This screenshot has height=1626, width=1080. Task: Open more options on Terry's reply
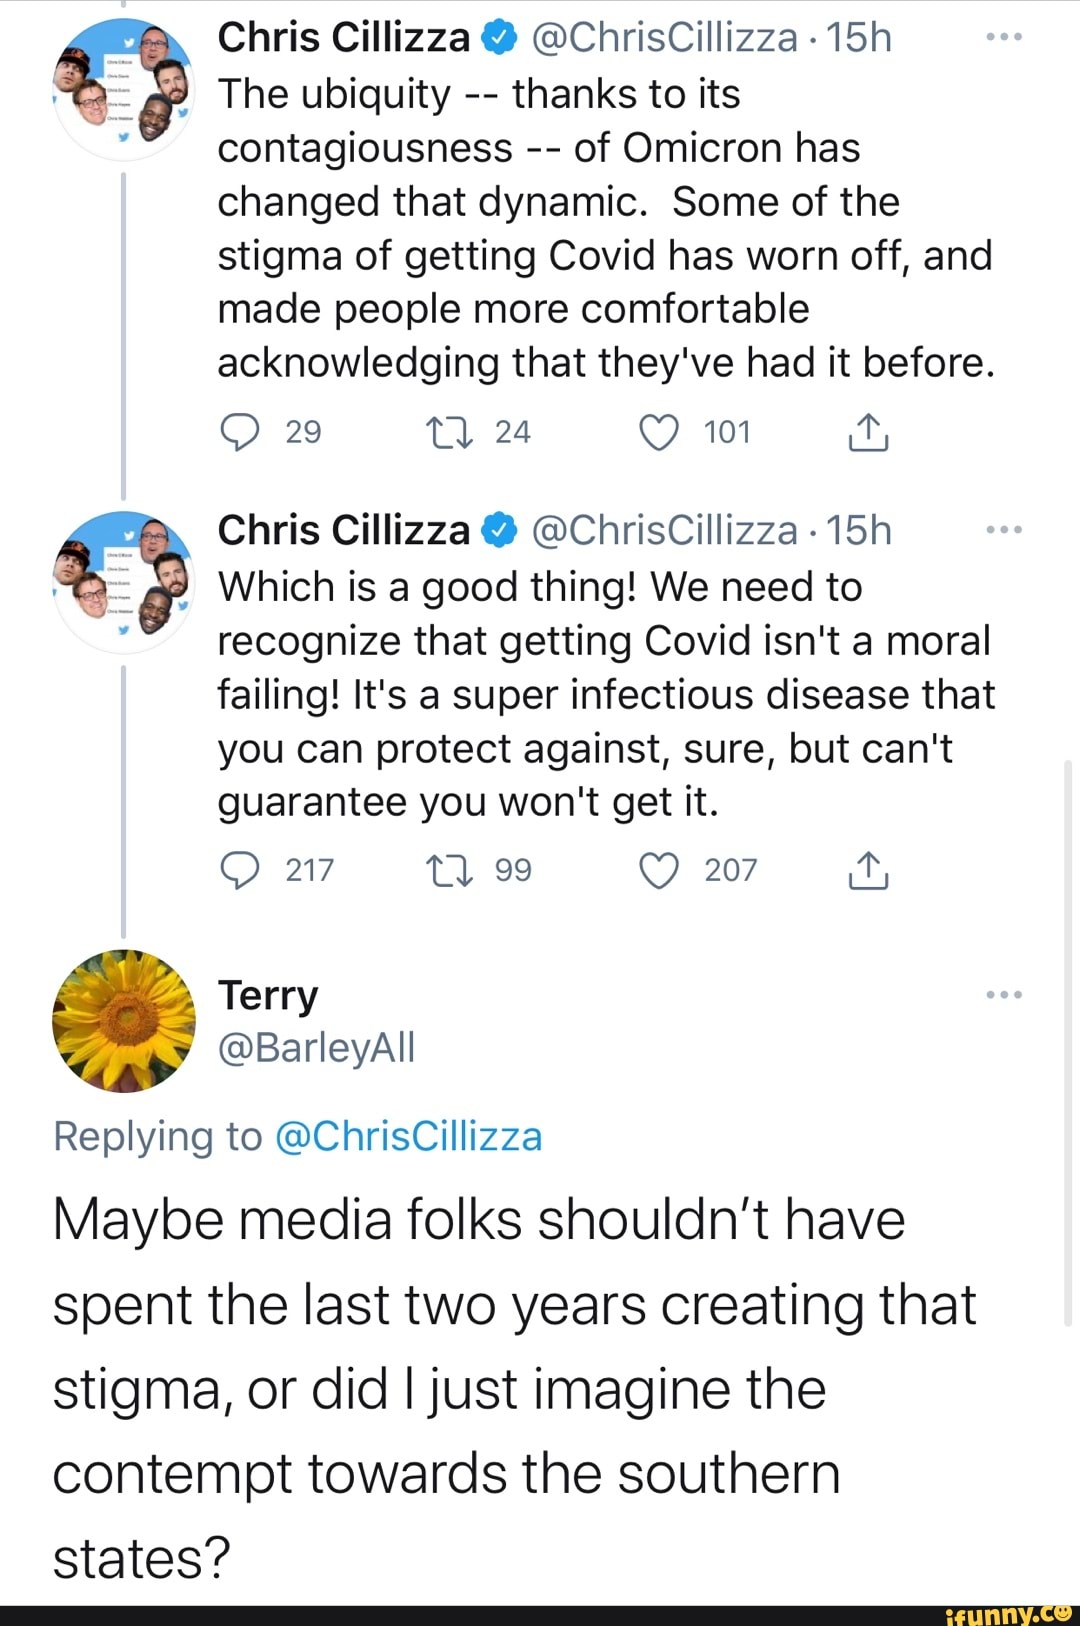click(x=1003, y=995)
